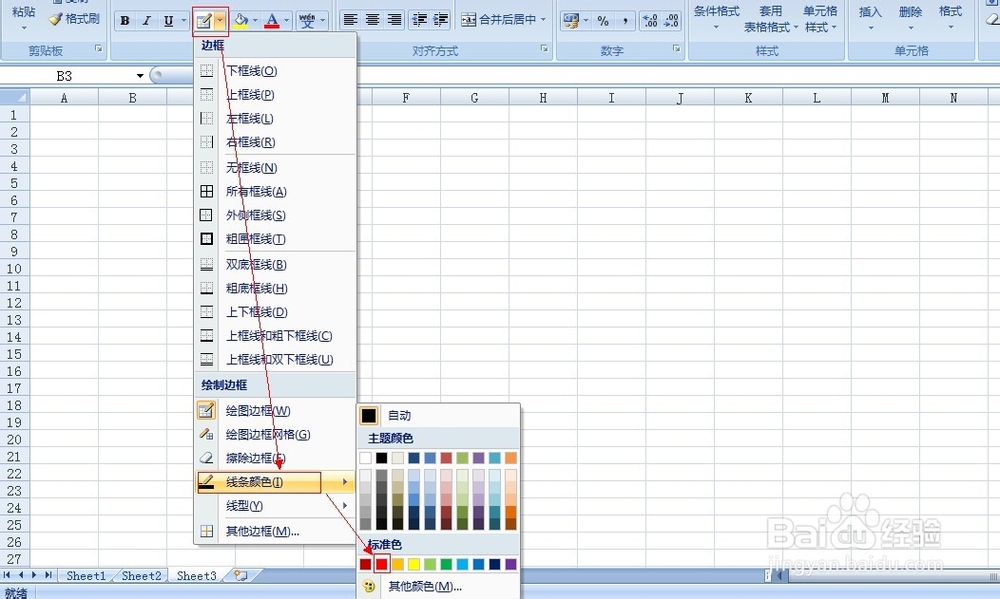Open the underline style dropdown arrow
The width and height of the screenshot is (1000, 599).
click(x=184, y=20)
